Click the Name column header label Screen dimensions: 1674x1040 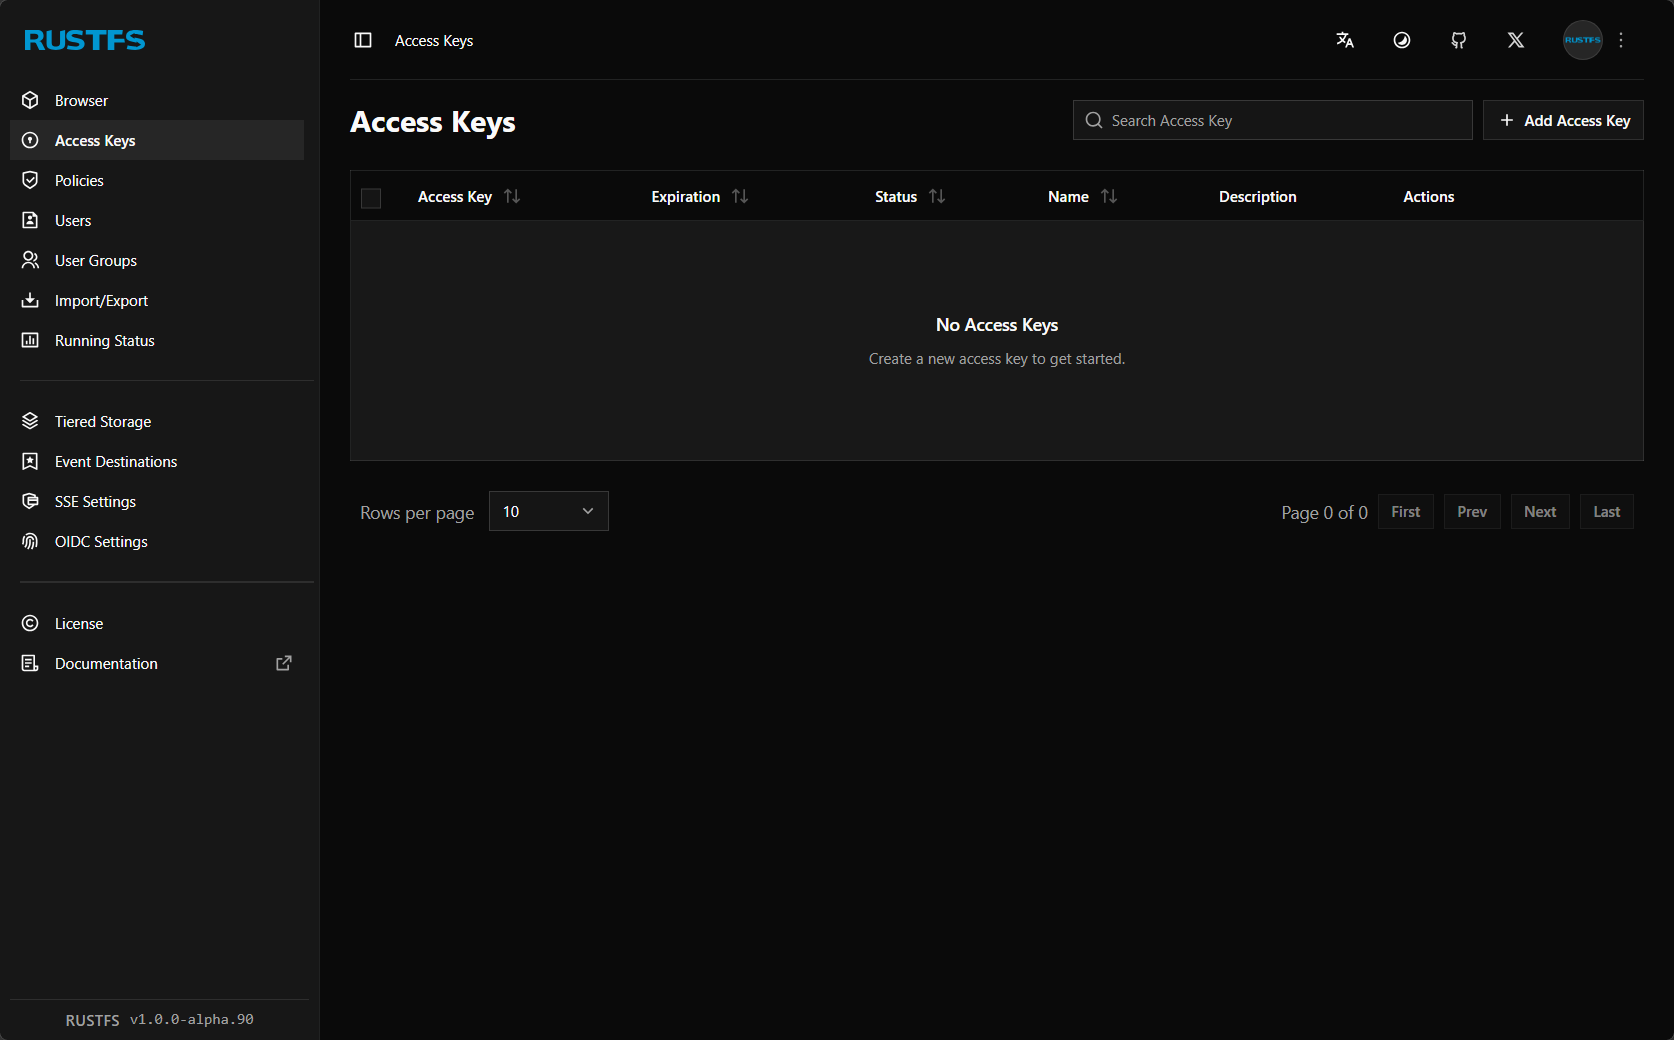pyautogui.click(x=1068, y=197)
